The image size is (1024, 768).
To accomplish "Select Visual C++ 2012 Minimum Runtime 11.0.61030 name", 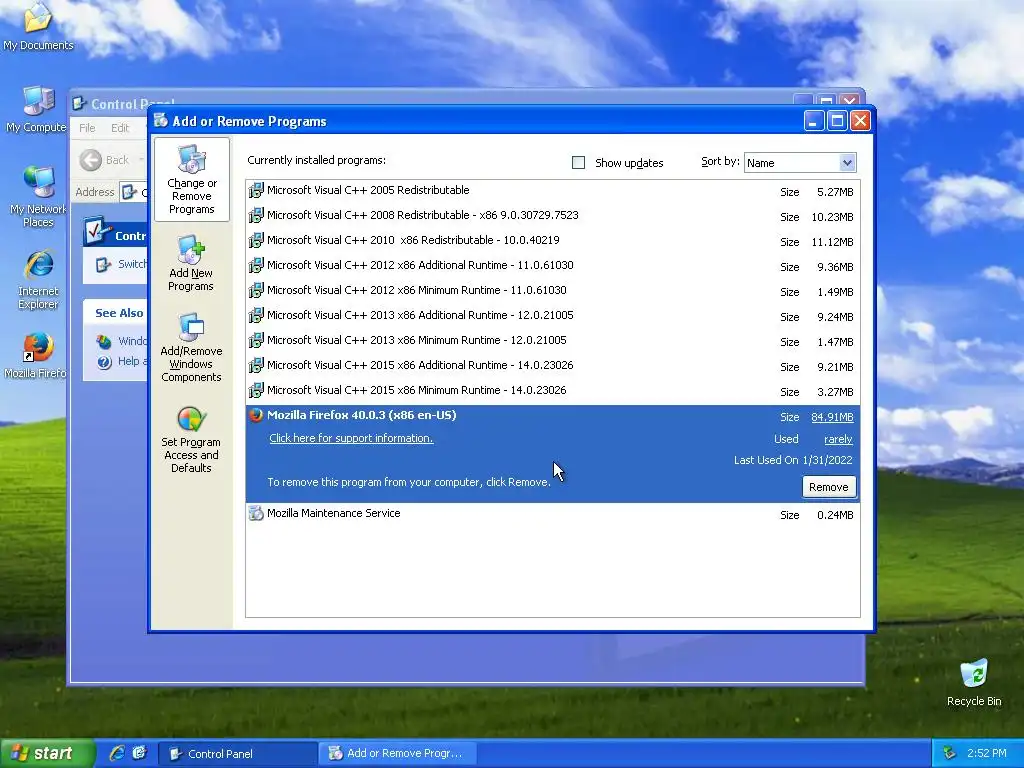I will (x=417, y=290).
